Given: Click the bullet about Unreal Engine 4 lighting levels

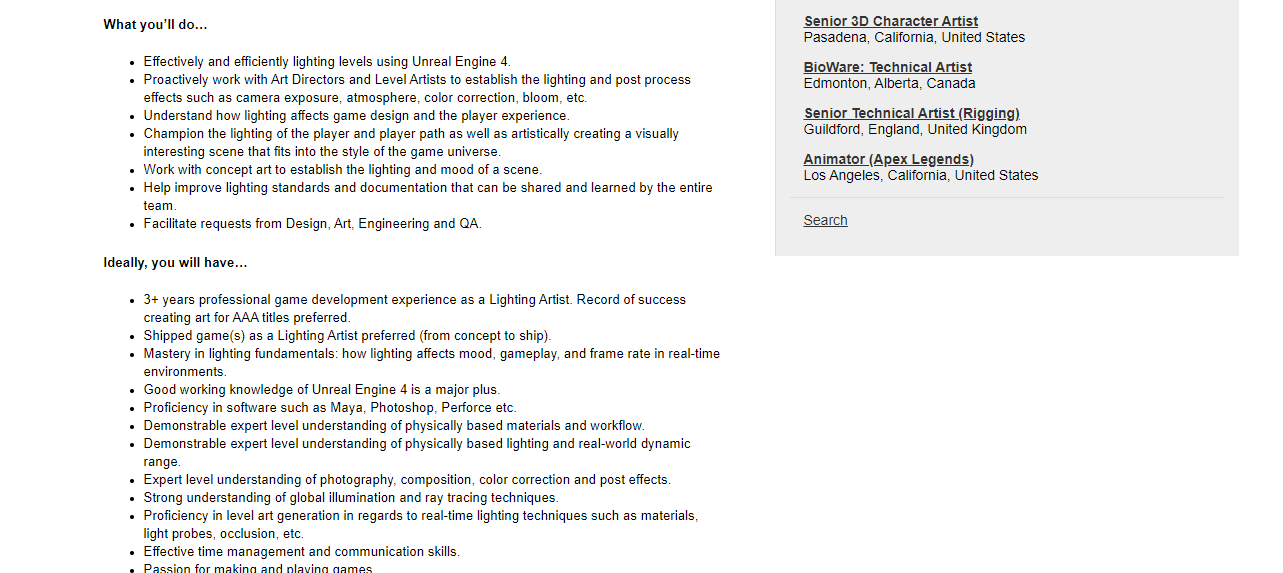Looking at the screenshot, I should click(x=327, y=61).
